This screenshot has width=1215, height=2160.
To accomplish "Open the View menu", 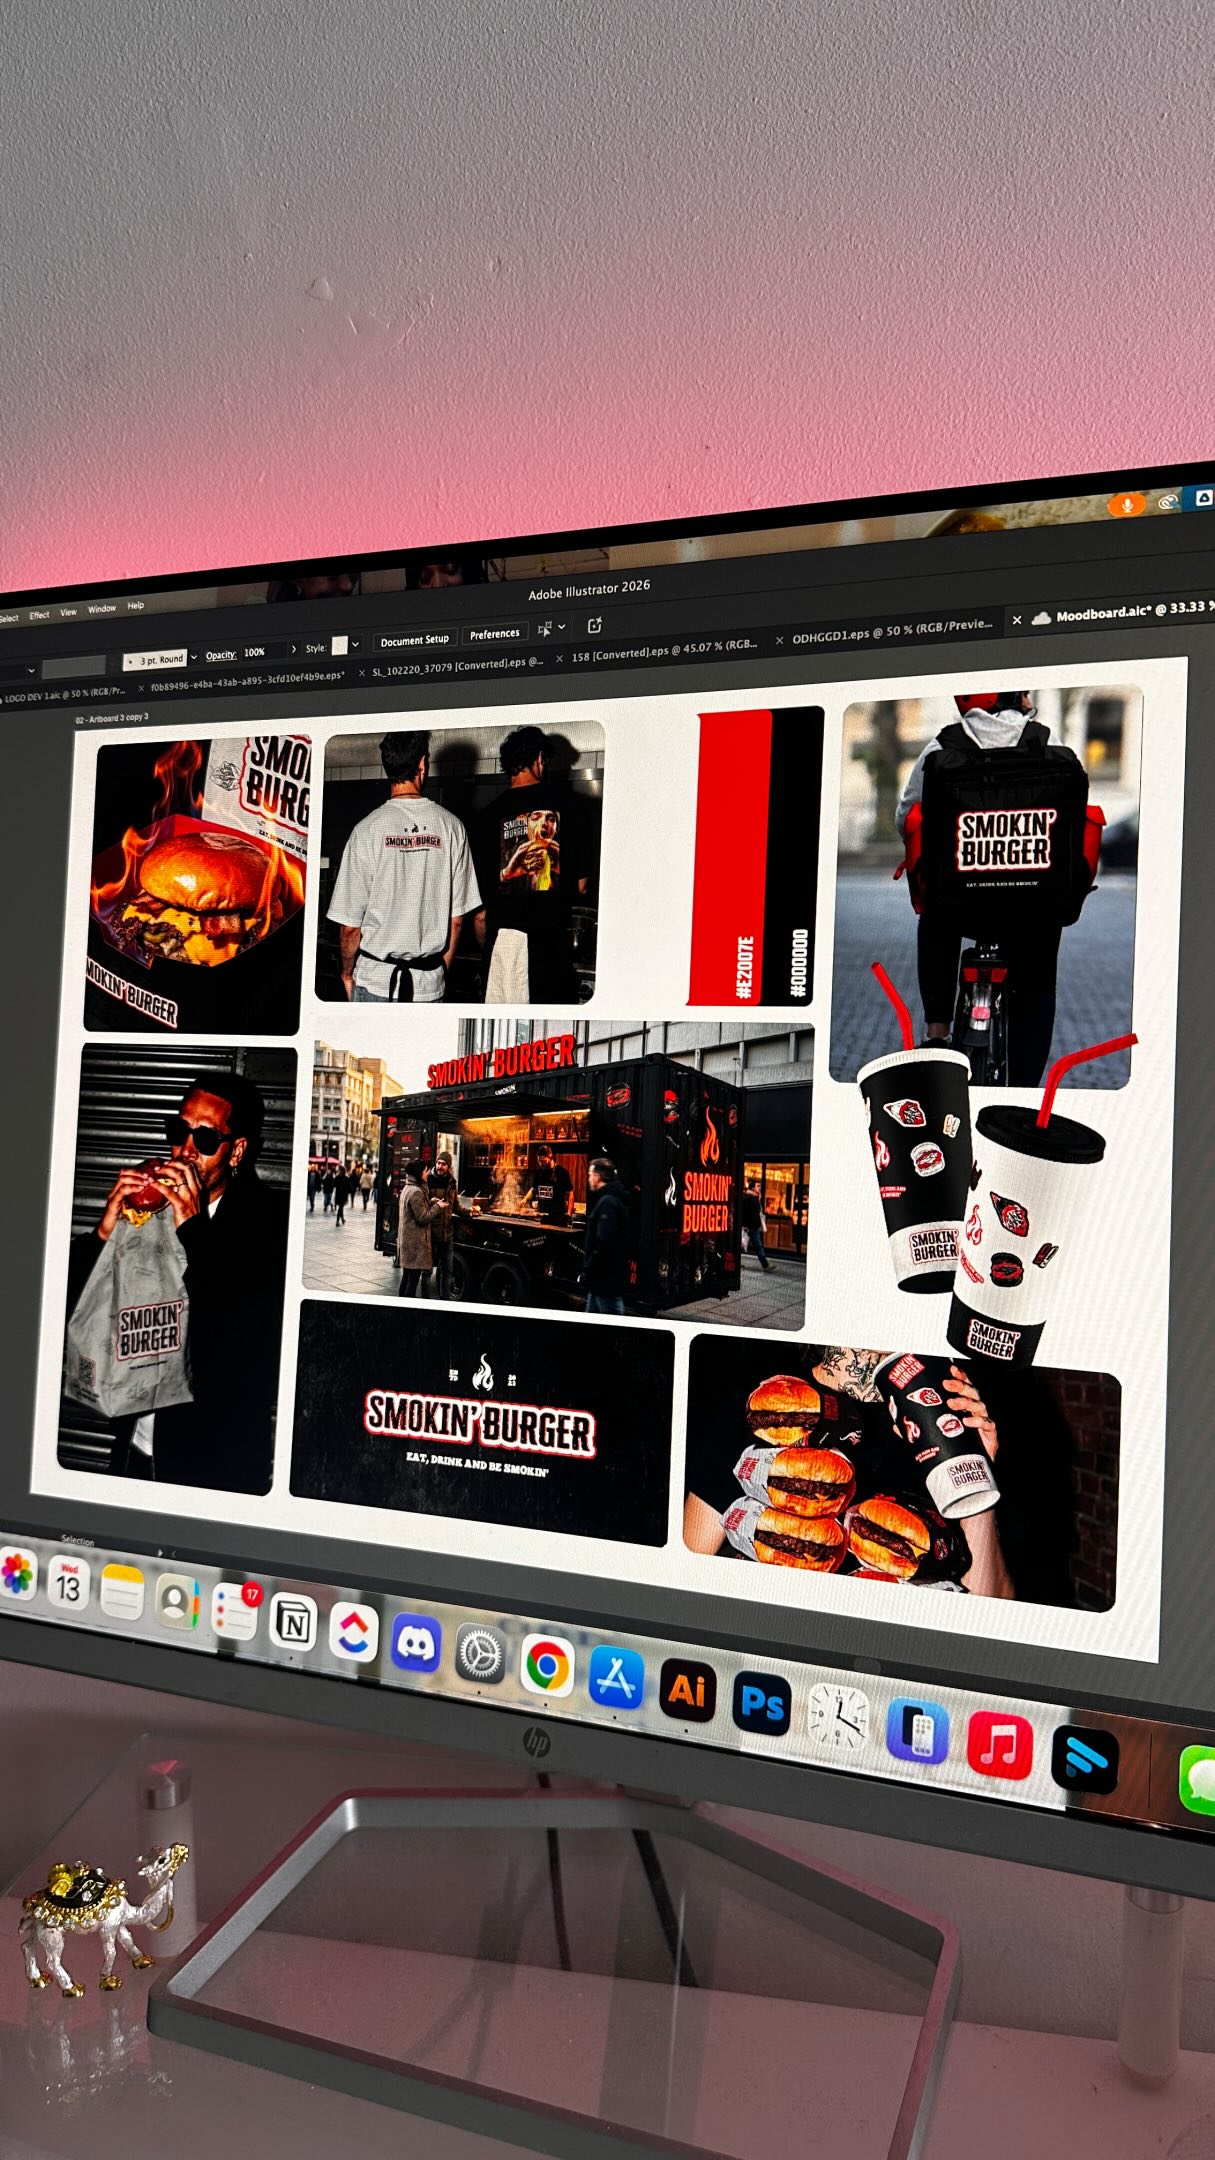I will (x=68, y=612).
